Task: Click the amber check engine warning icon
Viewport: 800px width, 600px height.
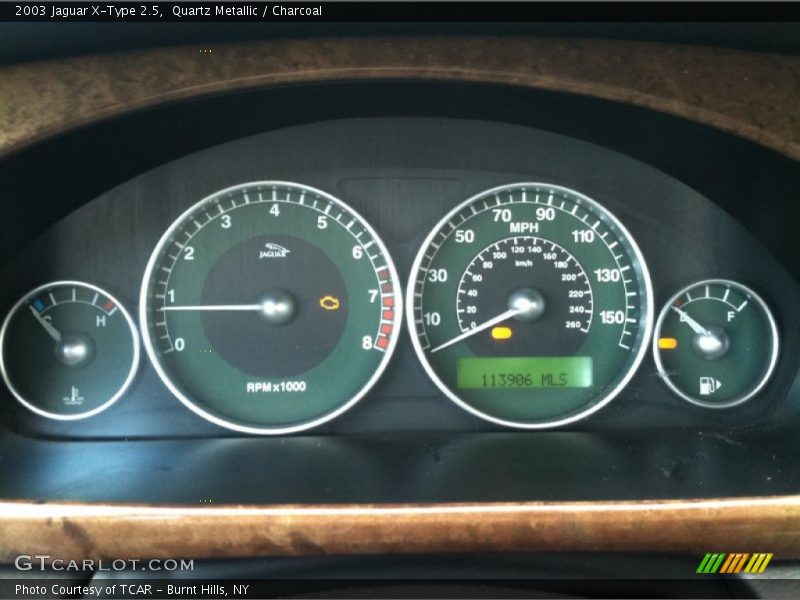Action: (329, 303)
